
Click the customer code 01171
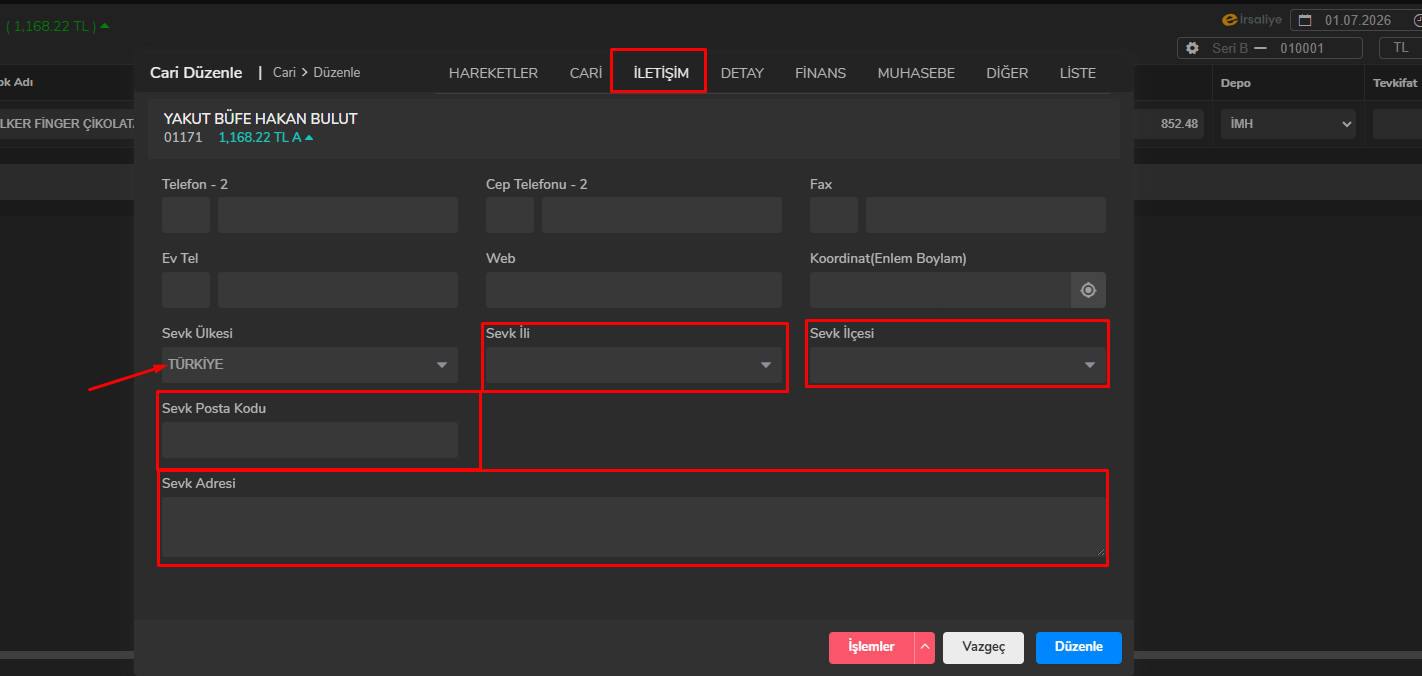(x=183, y=138)
